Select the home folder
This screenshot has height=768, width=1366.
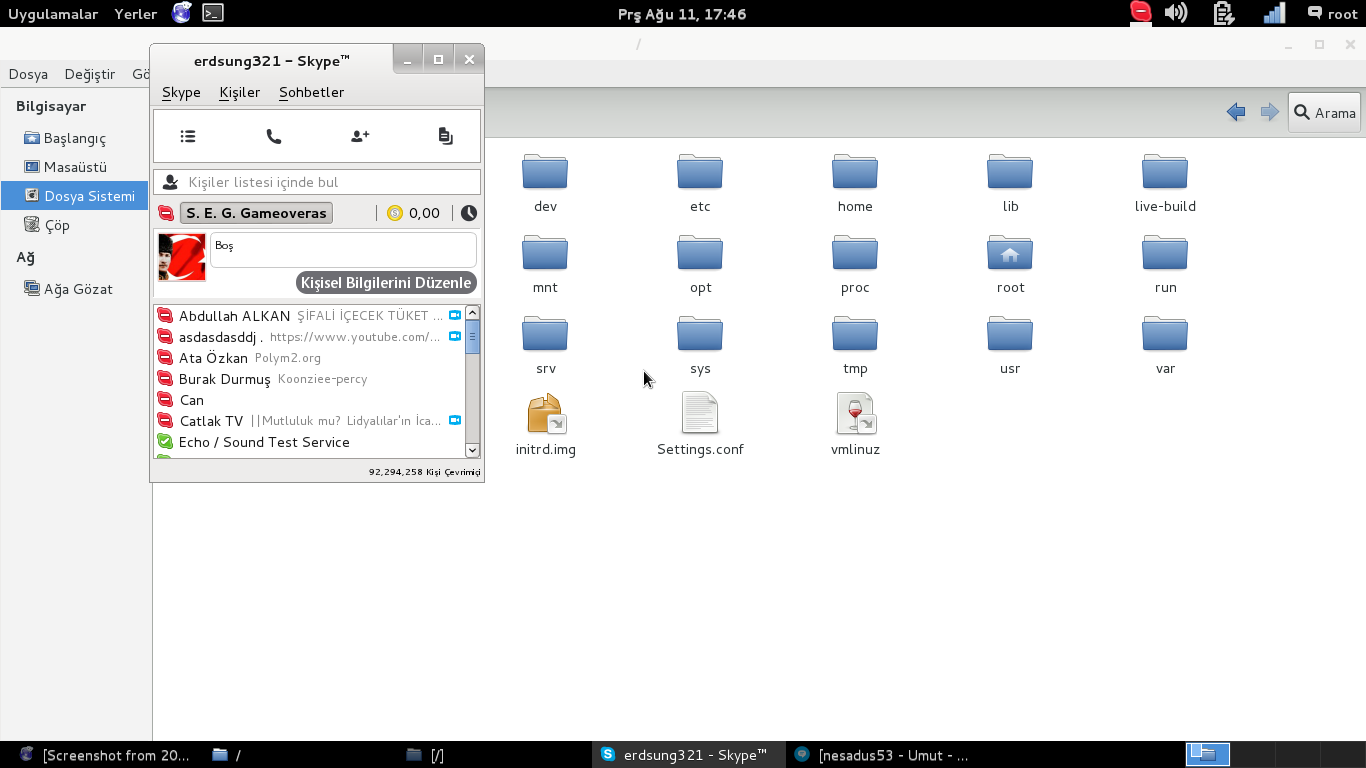point(855,184)
